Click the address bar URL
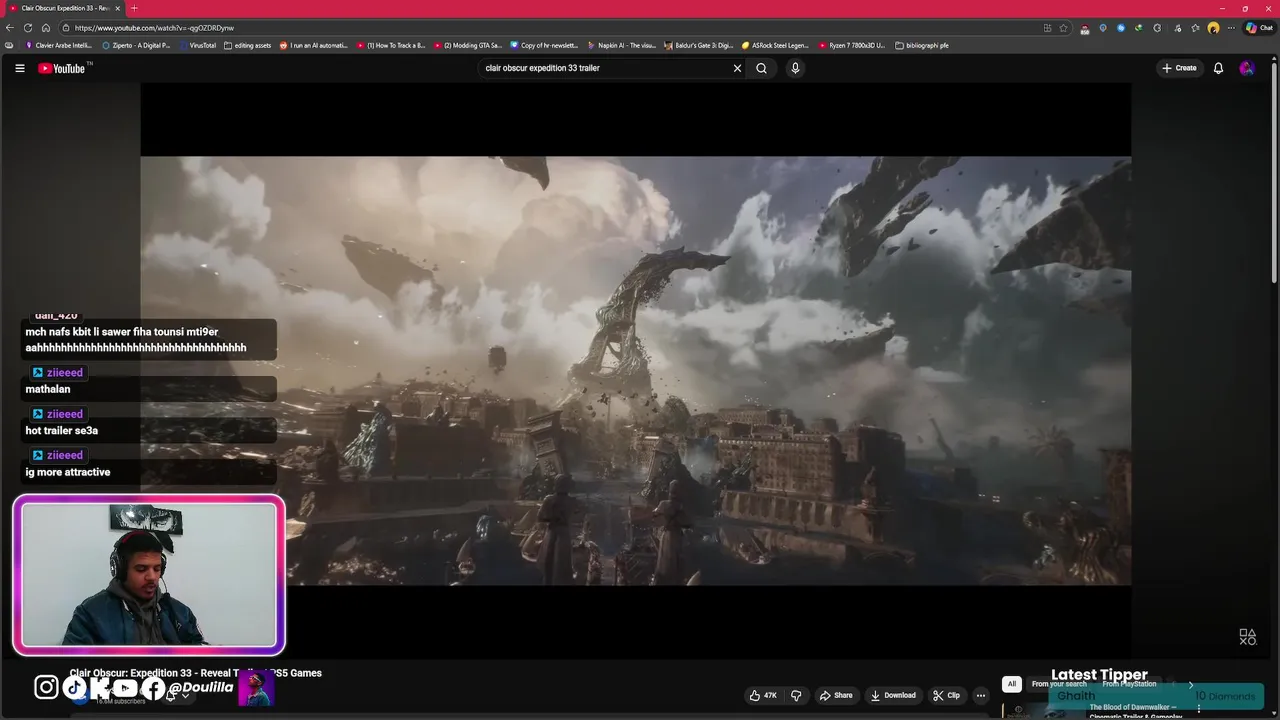This screenshot has width=1280, height=720. (154, 28)
